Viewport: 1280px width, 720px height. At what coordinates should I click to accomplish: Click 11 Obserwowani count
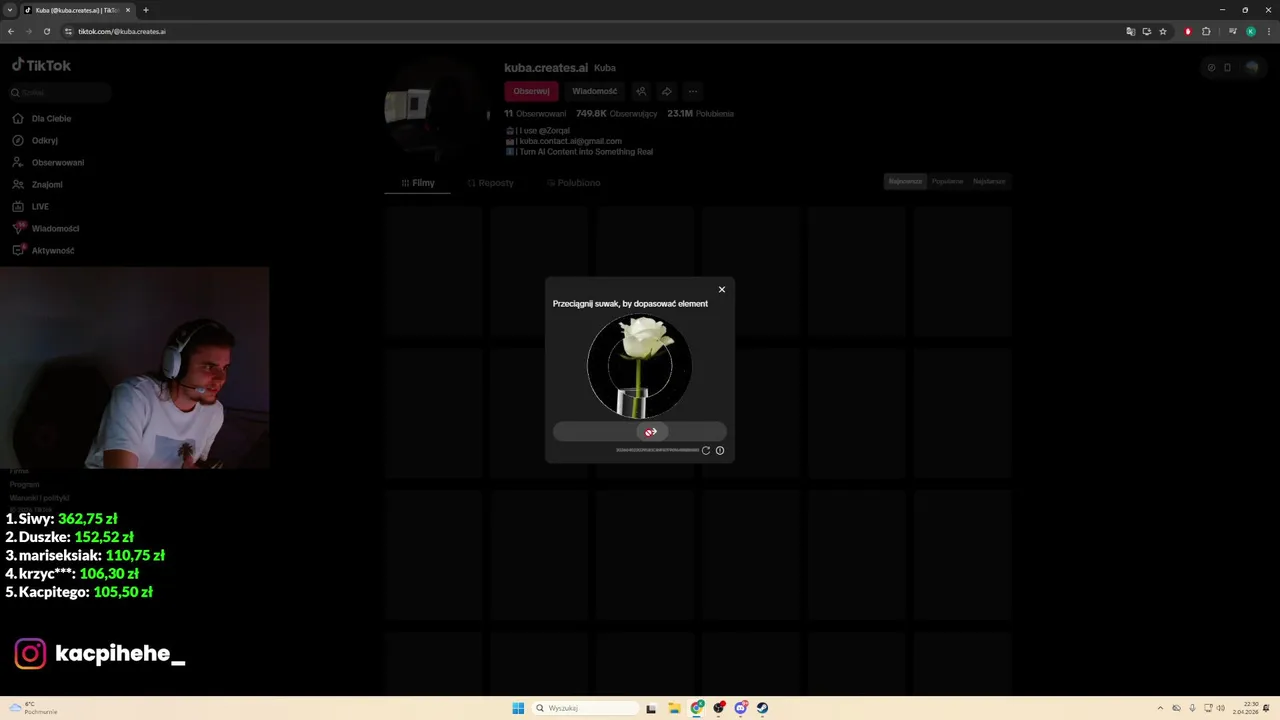click(x=535, y=114)
